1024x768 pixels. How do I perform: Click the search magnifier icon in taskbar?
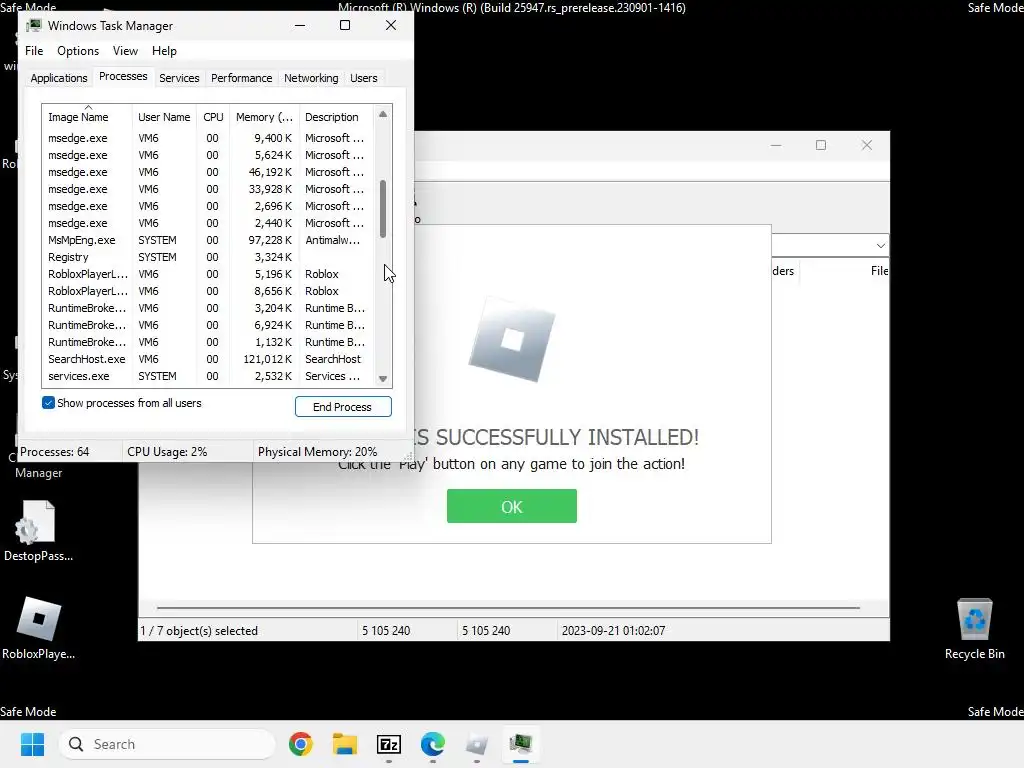point(76,744)
